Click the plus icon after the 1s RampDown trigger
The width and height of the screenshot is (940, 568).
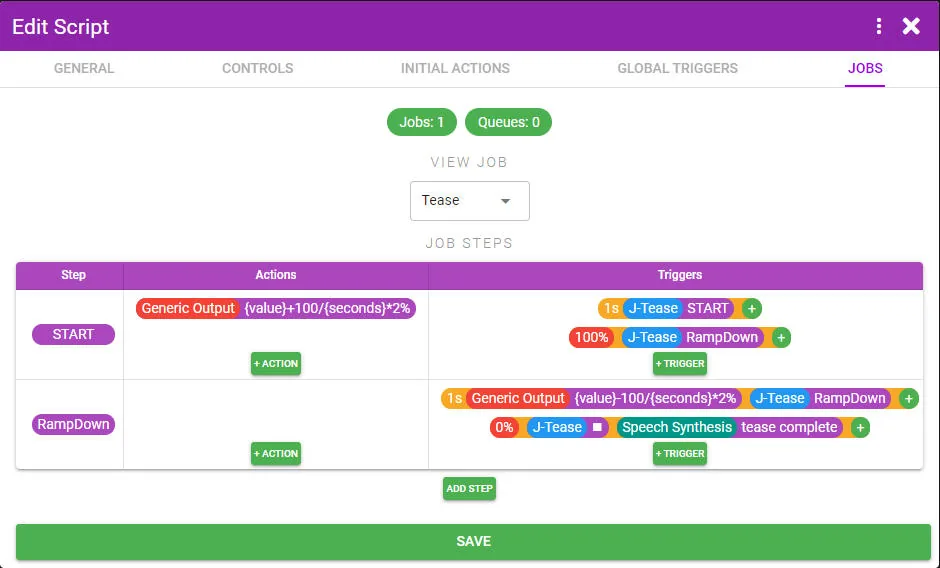(x=909, y=398)
